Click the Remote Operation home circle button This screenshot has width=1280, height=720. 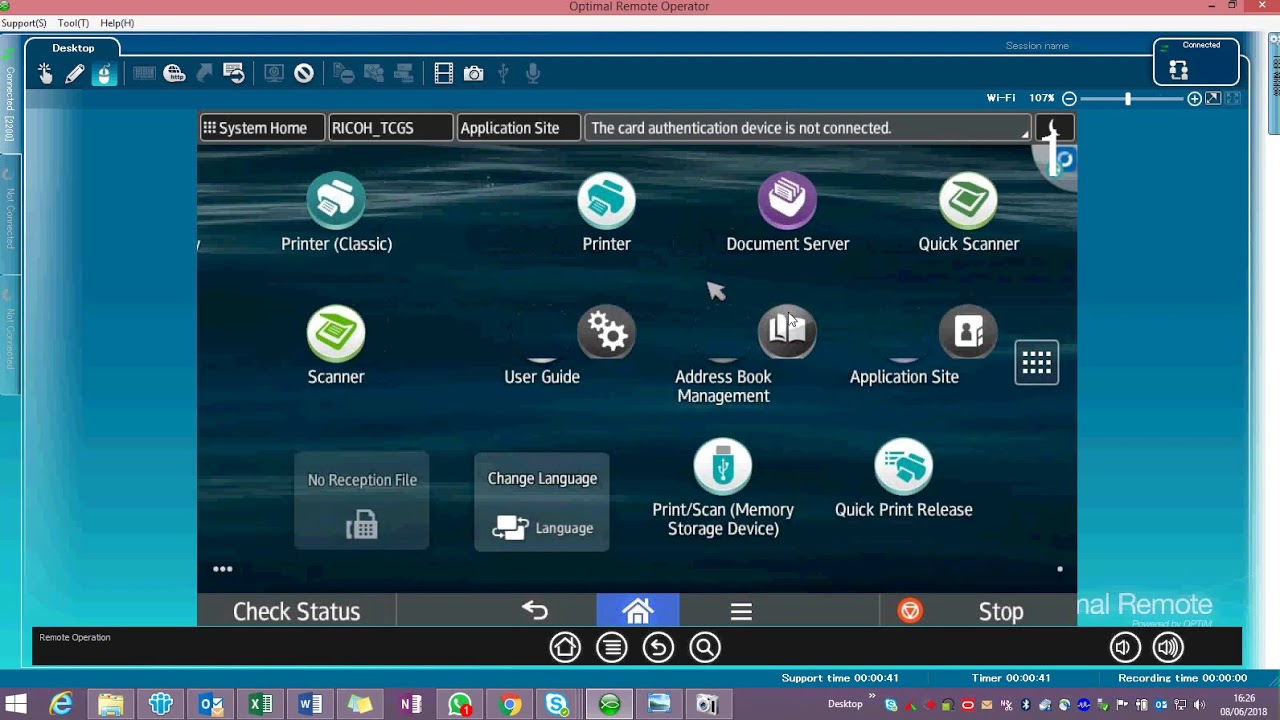(x=565, y=647)
